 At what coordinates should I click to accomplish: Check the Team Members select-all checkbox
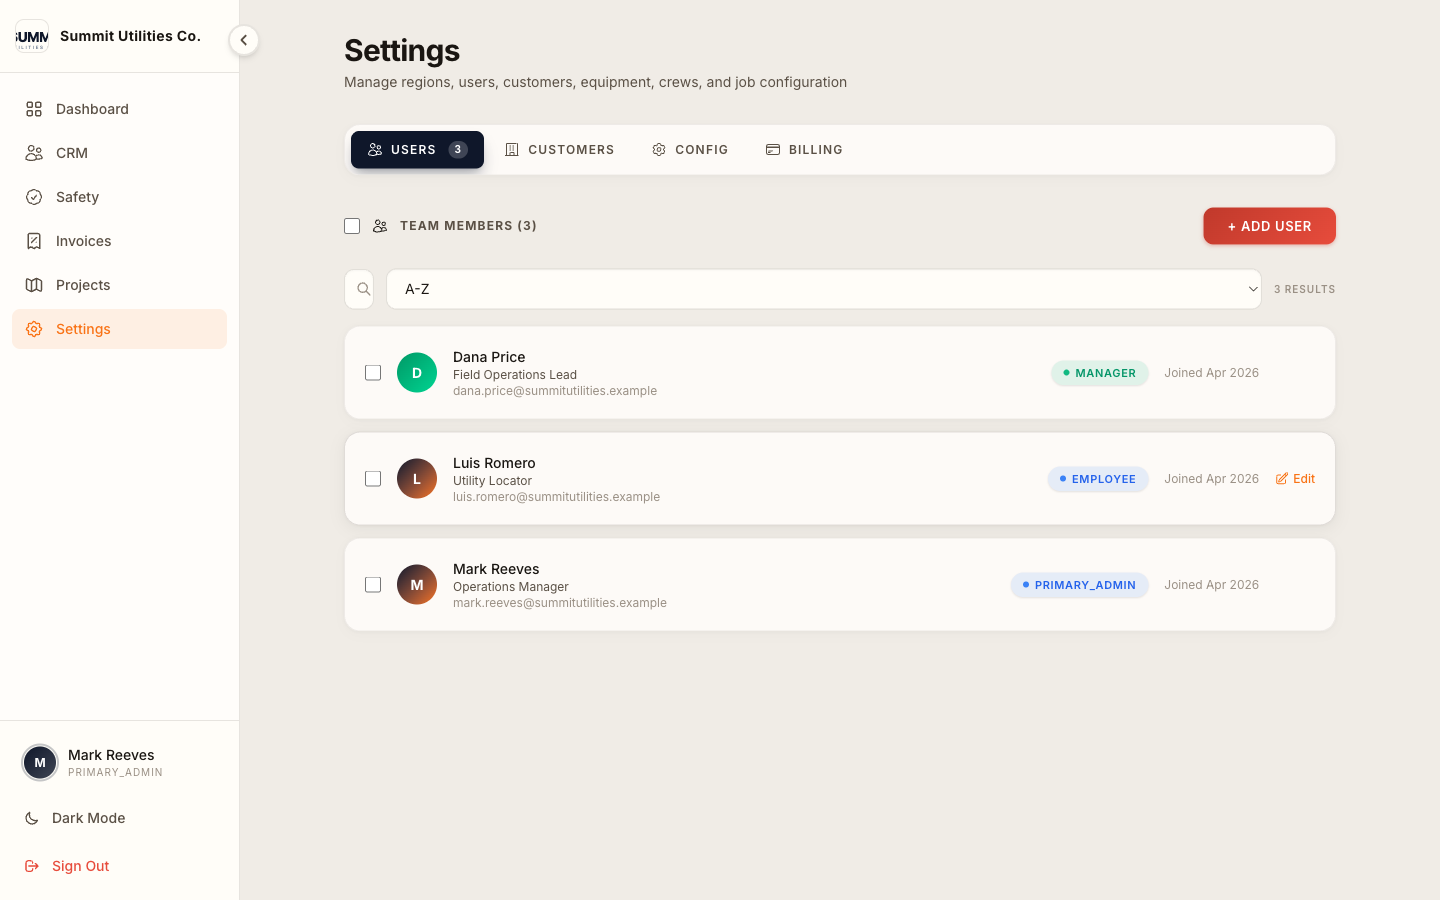(x=352, y=226)
